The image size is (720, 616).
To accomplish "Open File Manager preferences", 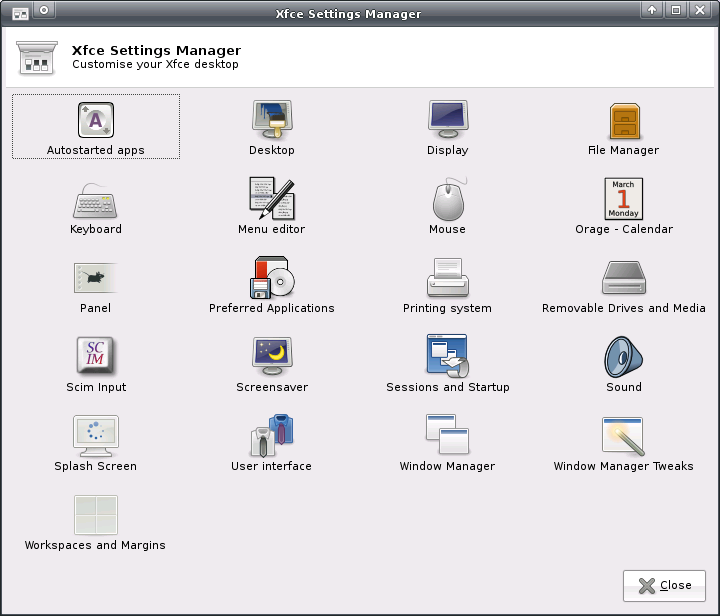I will point(624,127).
